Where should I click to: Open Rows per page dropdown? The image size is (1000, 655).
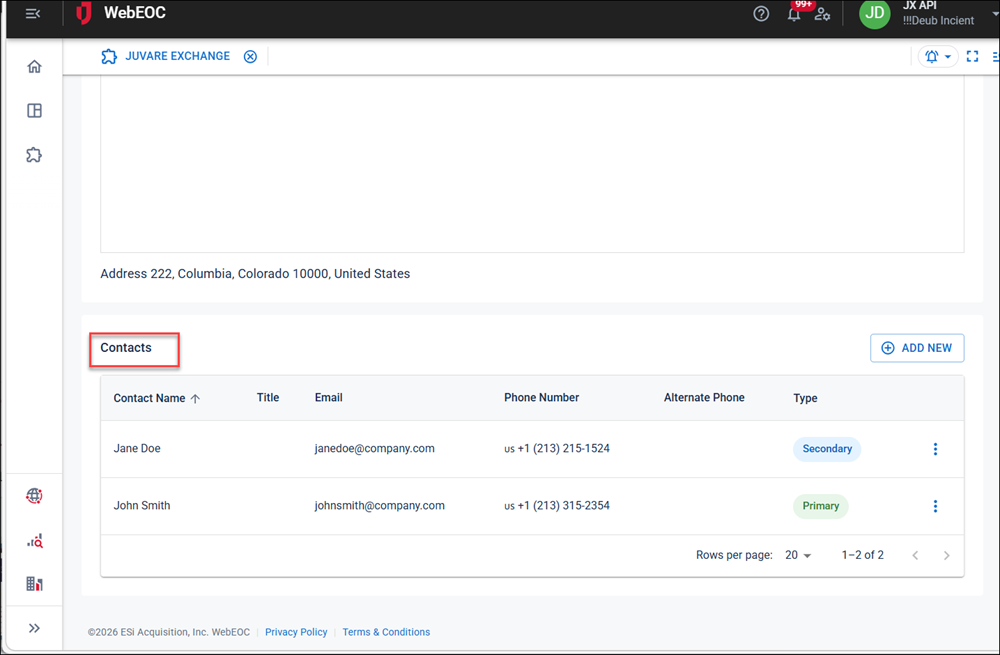(x=798, y=555)
